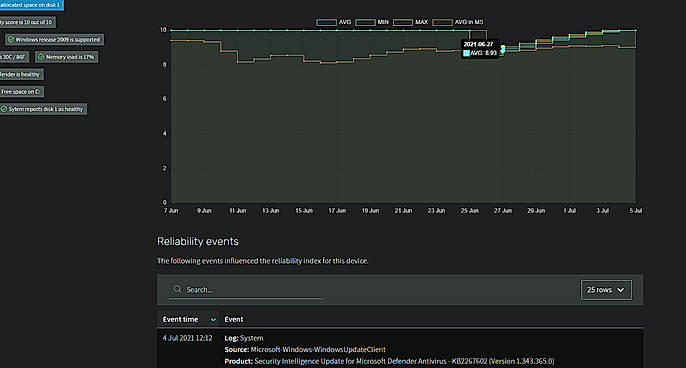Click the Memory load is 17% tag
The height and width of the screenshot is (368, 686).
coord(66,57)
